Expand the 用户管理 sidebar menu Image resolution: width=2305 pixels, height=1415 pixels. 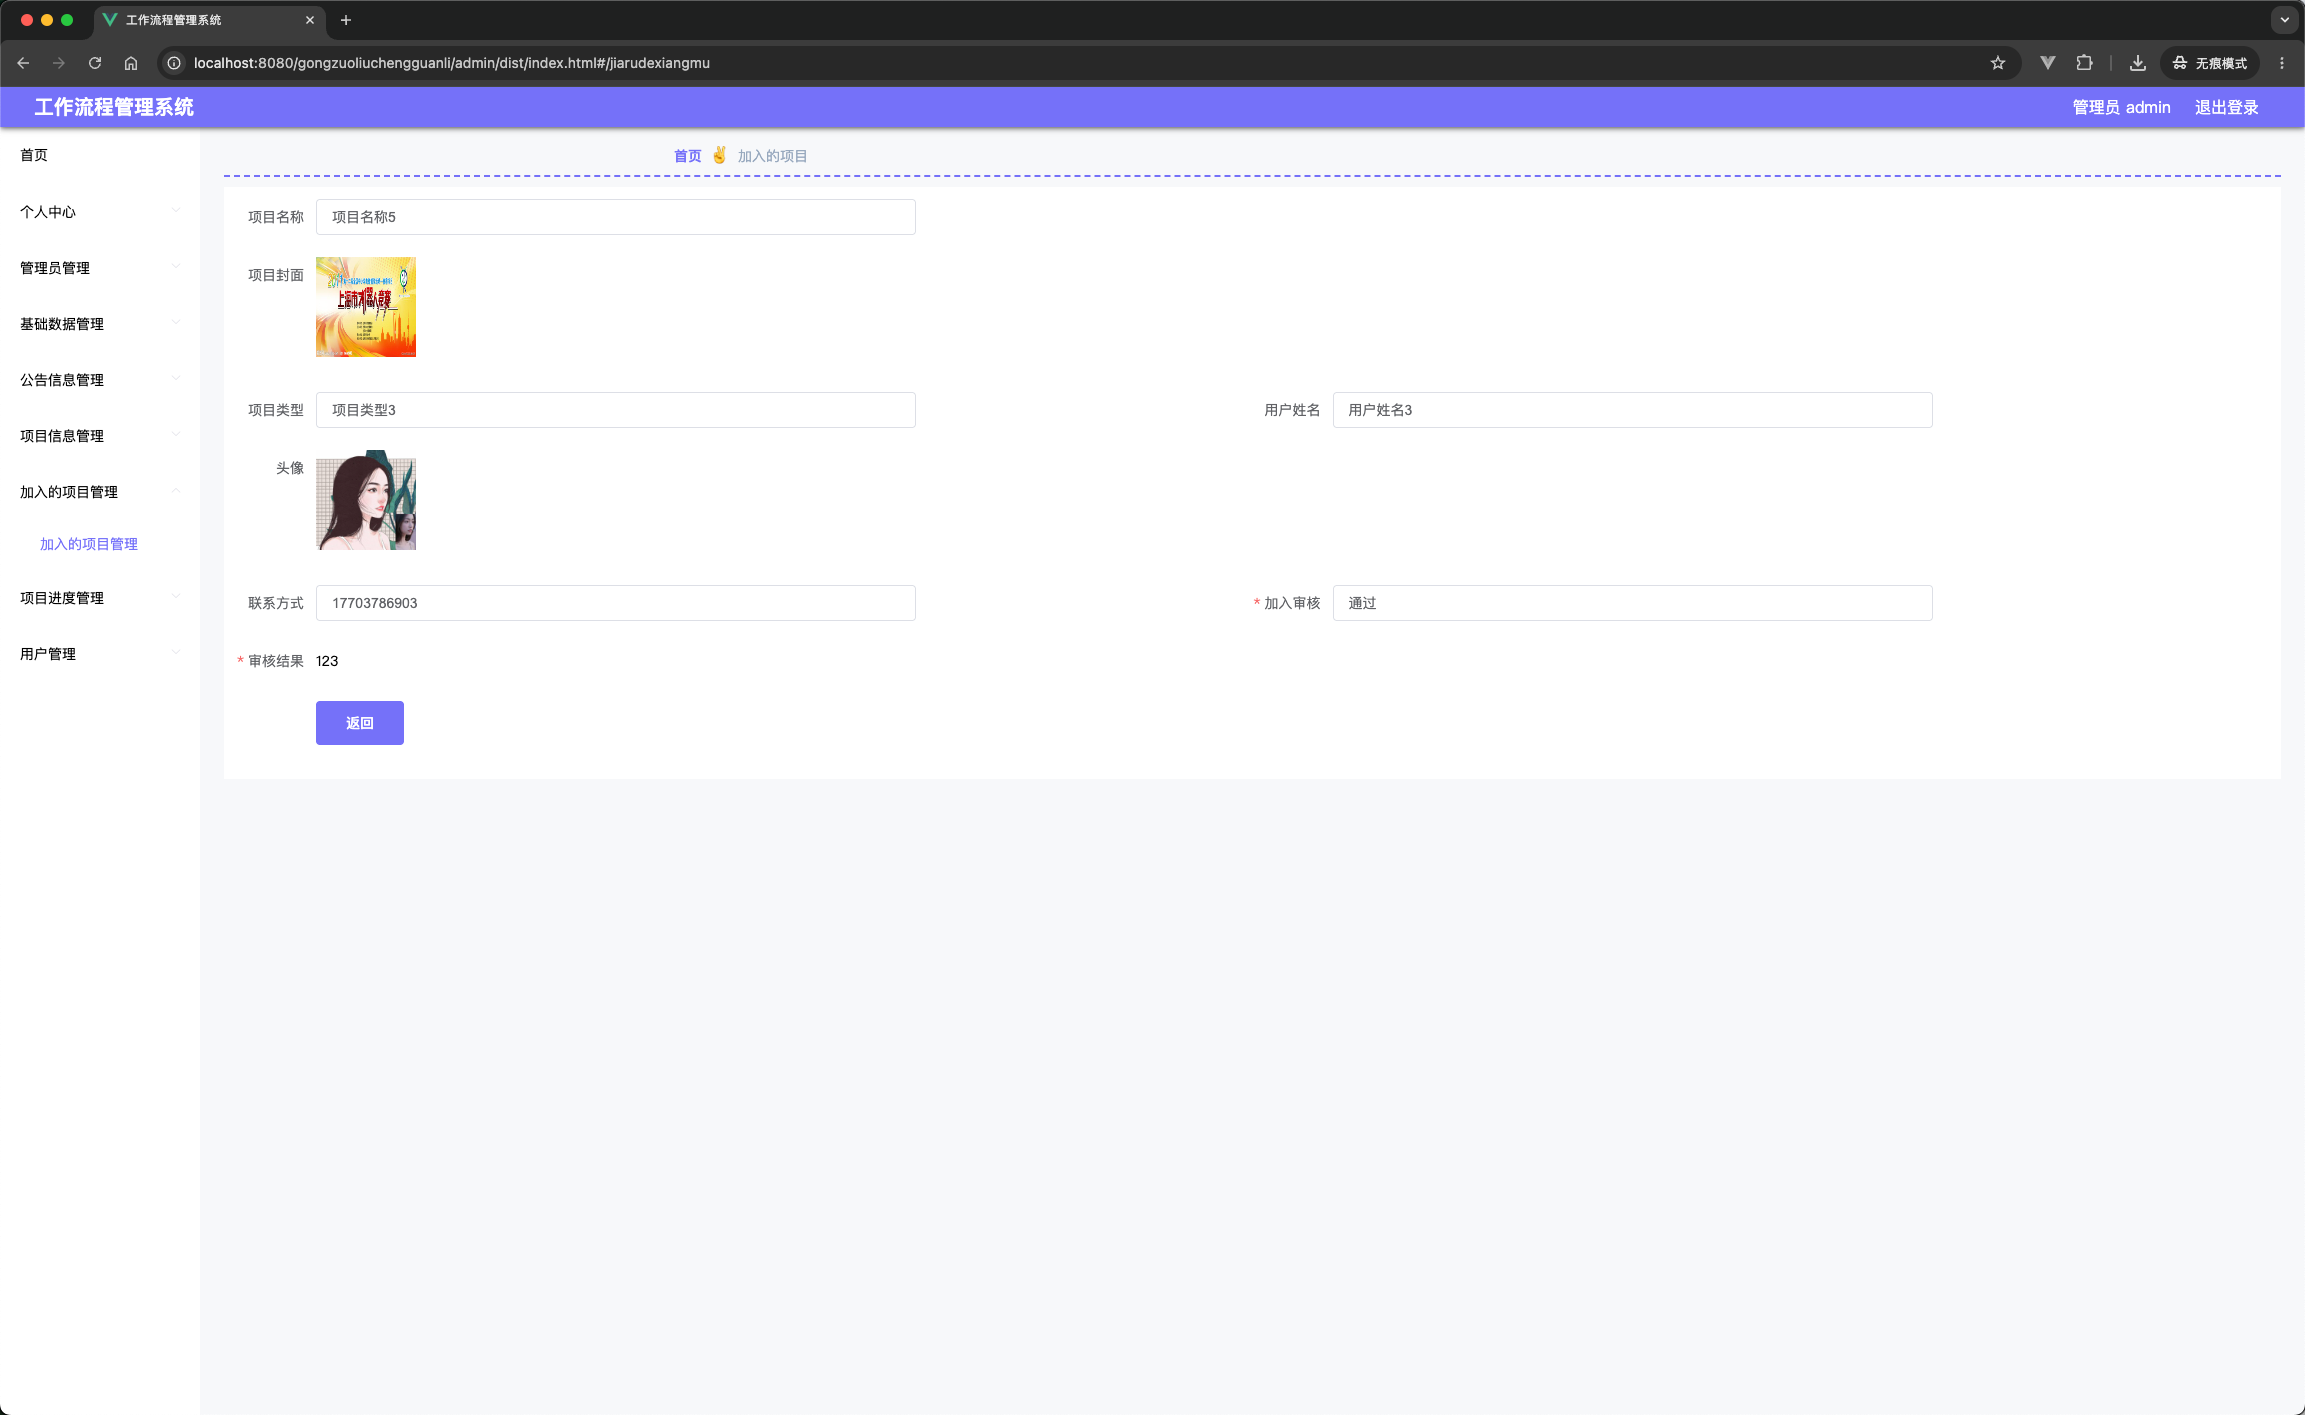click(x=100, y=654)
